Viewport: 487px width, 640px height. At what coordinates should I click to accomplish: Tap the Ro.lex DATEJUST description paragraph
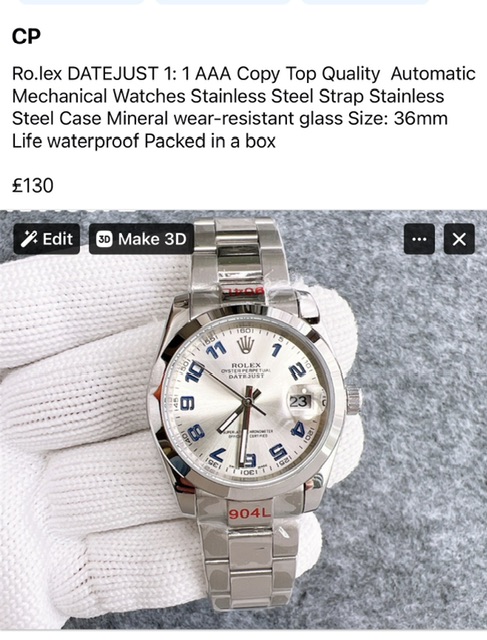(244, 107)
